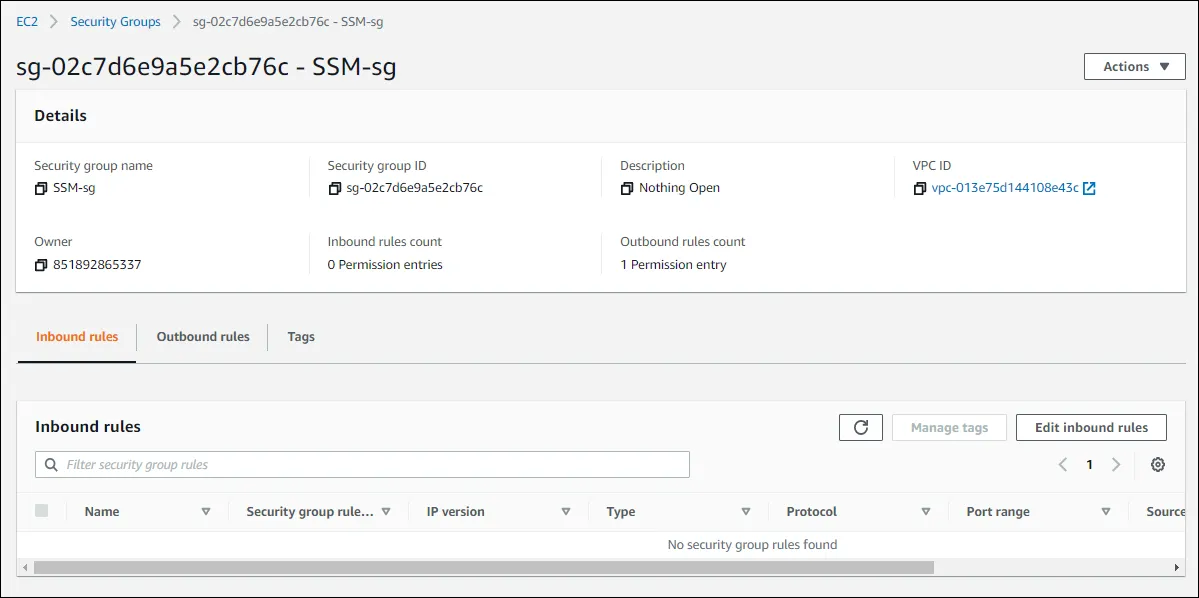1199x598 pixels.
Task: Sort the Protocol column using its arrow
Action: point(926,512)
